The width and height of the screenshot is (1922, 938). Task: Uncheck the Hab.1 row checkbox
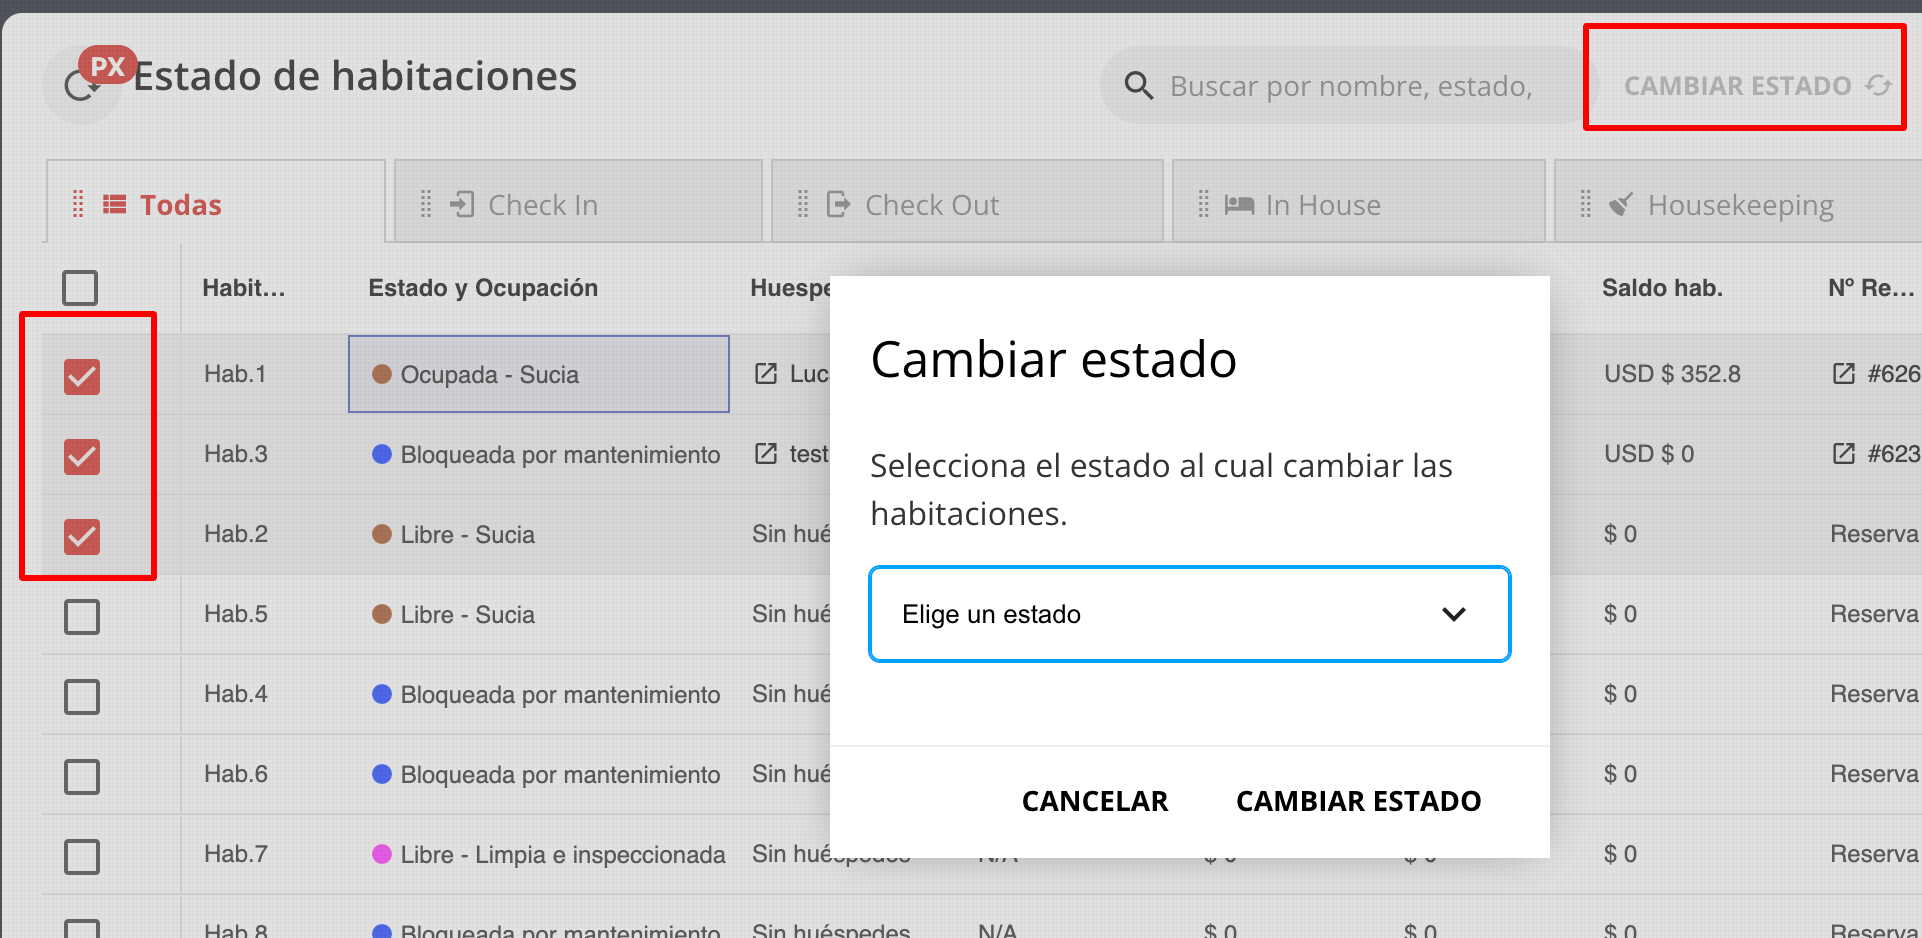click(81, 377)
